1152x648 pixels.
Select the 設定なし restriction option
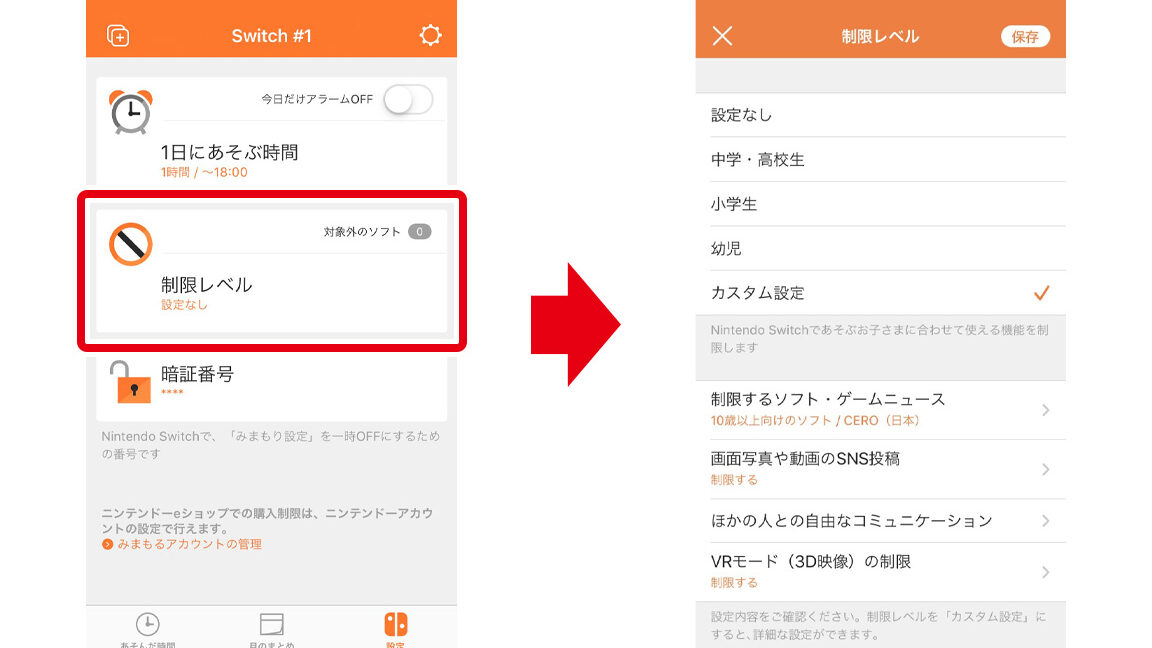pos(880,115)
